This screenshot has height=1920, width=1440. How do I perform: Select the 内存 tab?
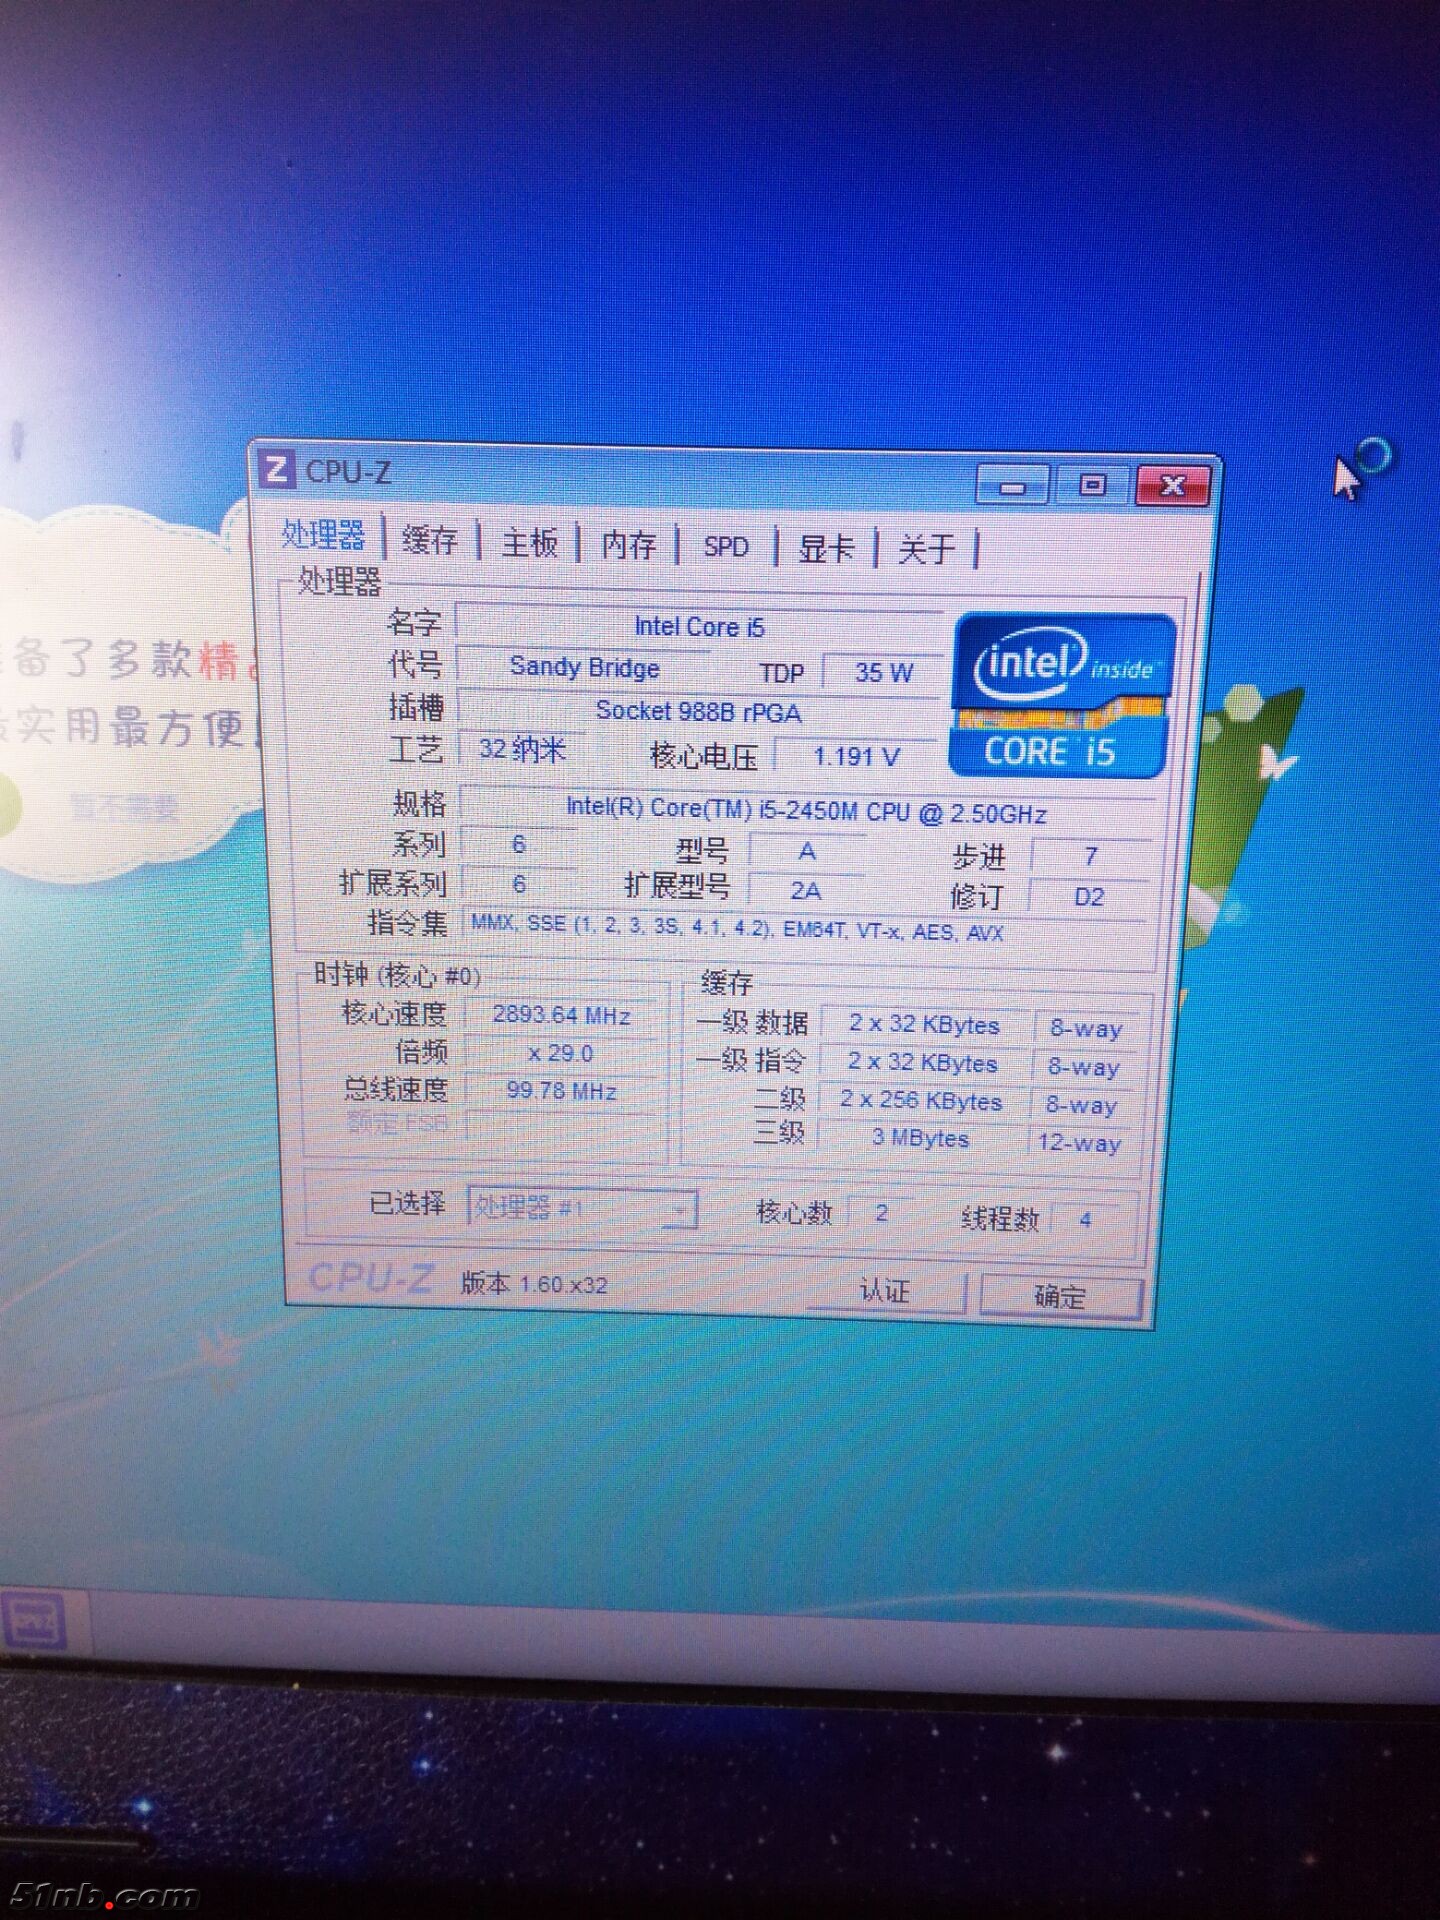coord(628,546)
